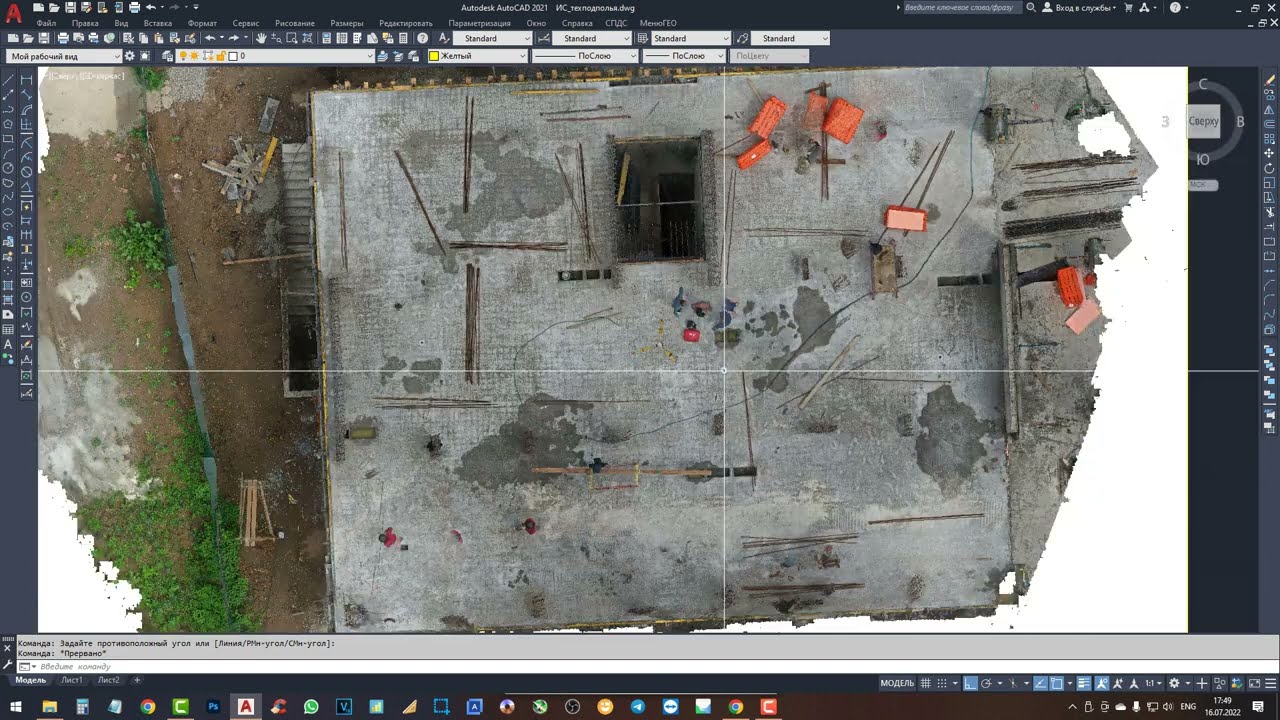Toggle the MODEL space button in status bar
Viewport: 1280px width, 720px height.
pyautogui.click(x=897, y=683)
